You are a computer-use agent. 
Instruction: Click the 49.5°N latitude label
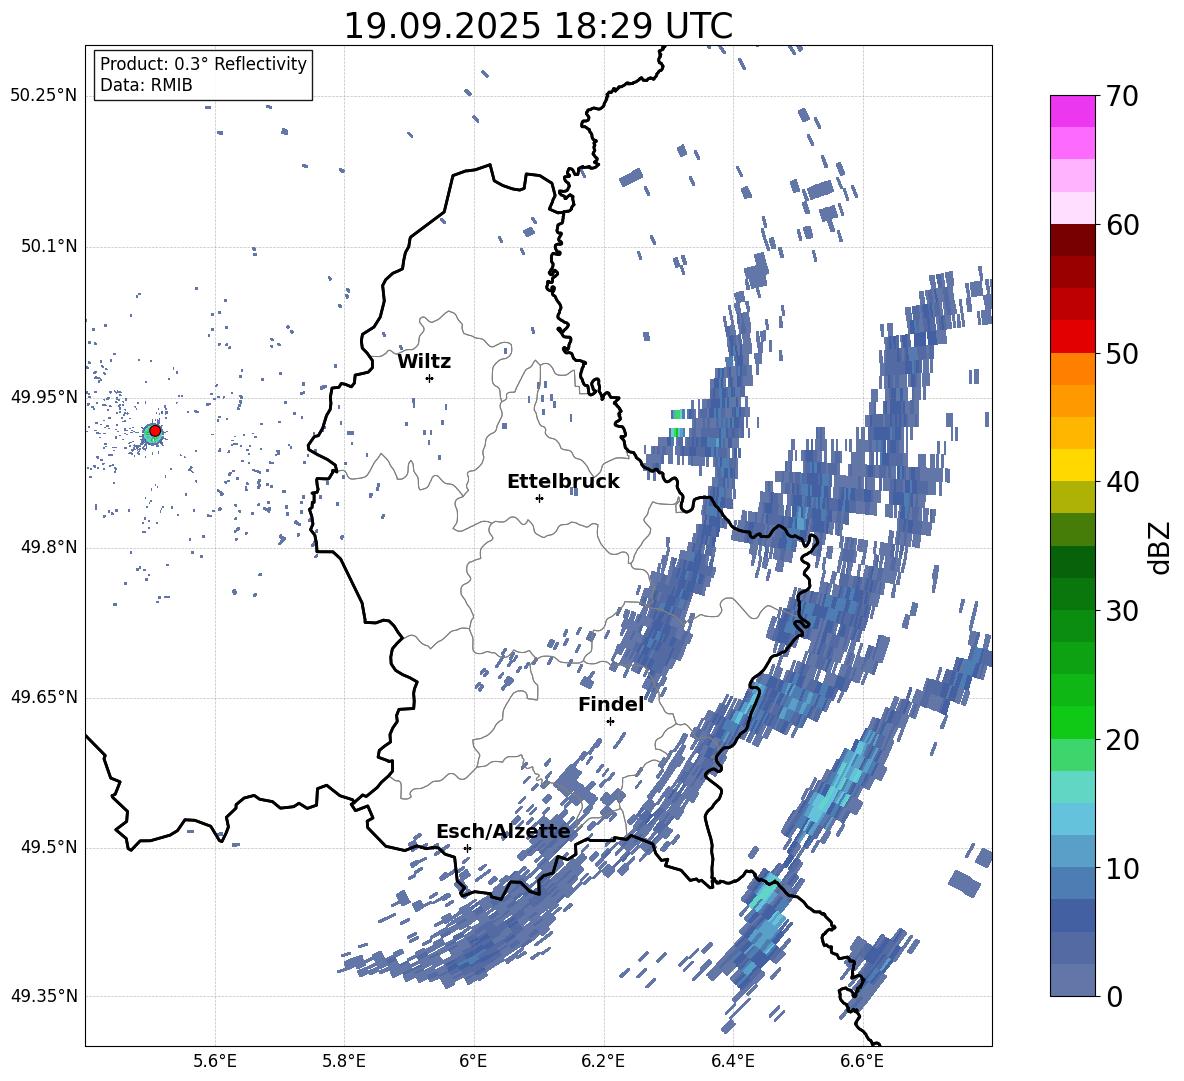(48, 847)
